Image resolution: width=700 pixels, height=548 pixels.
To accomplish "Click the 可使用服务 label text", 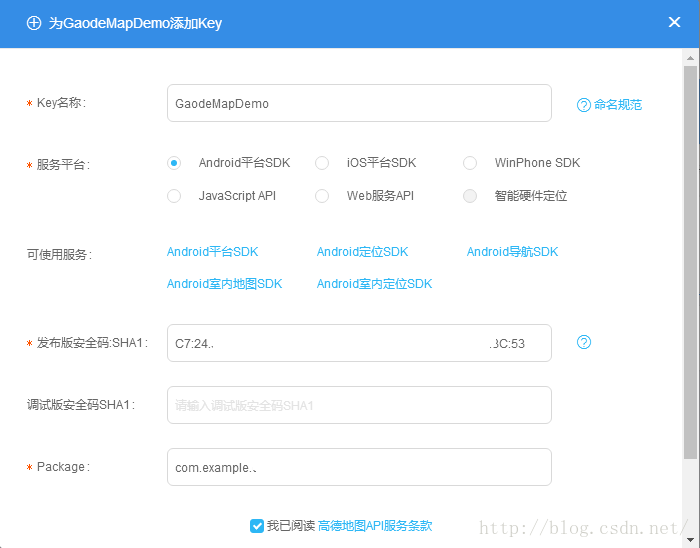I will tap(59, 255).
